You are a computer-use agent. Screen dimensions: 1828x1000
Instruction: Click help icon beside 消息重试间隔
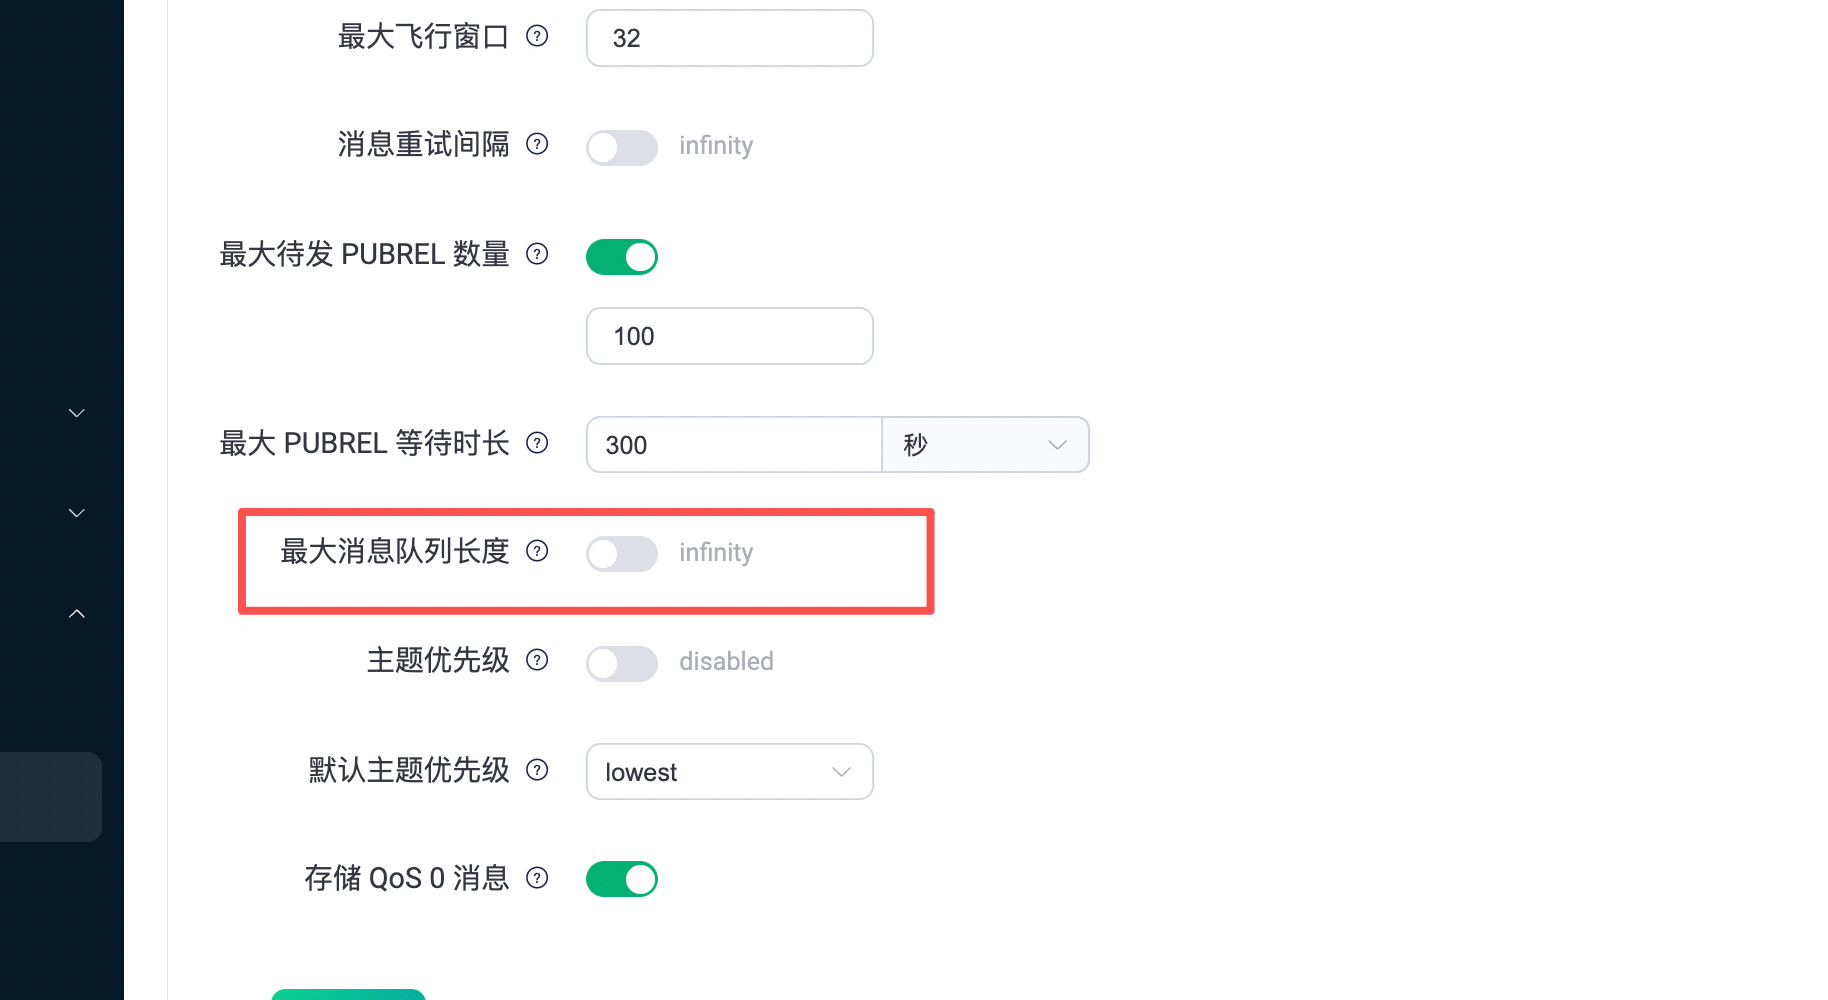[537, 144]
